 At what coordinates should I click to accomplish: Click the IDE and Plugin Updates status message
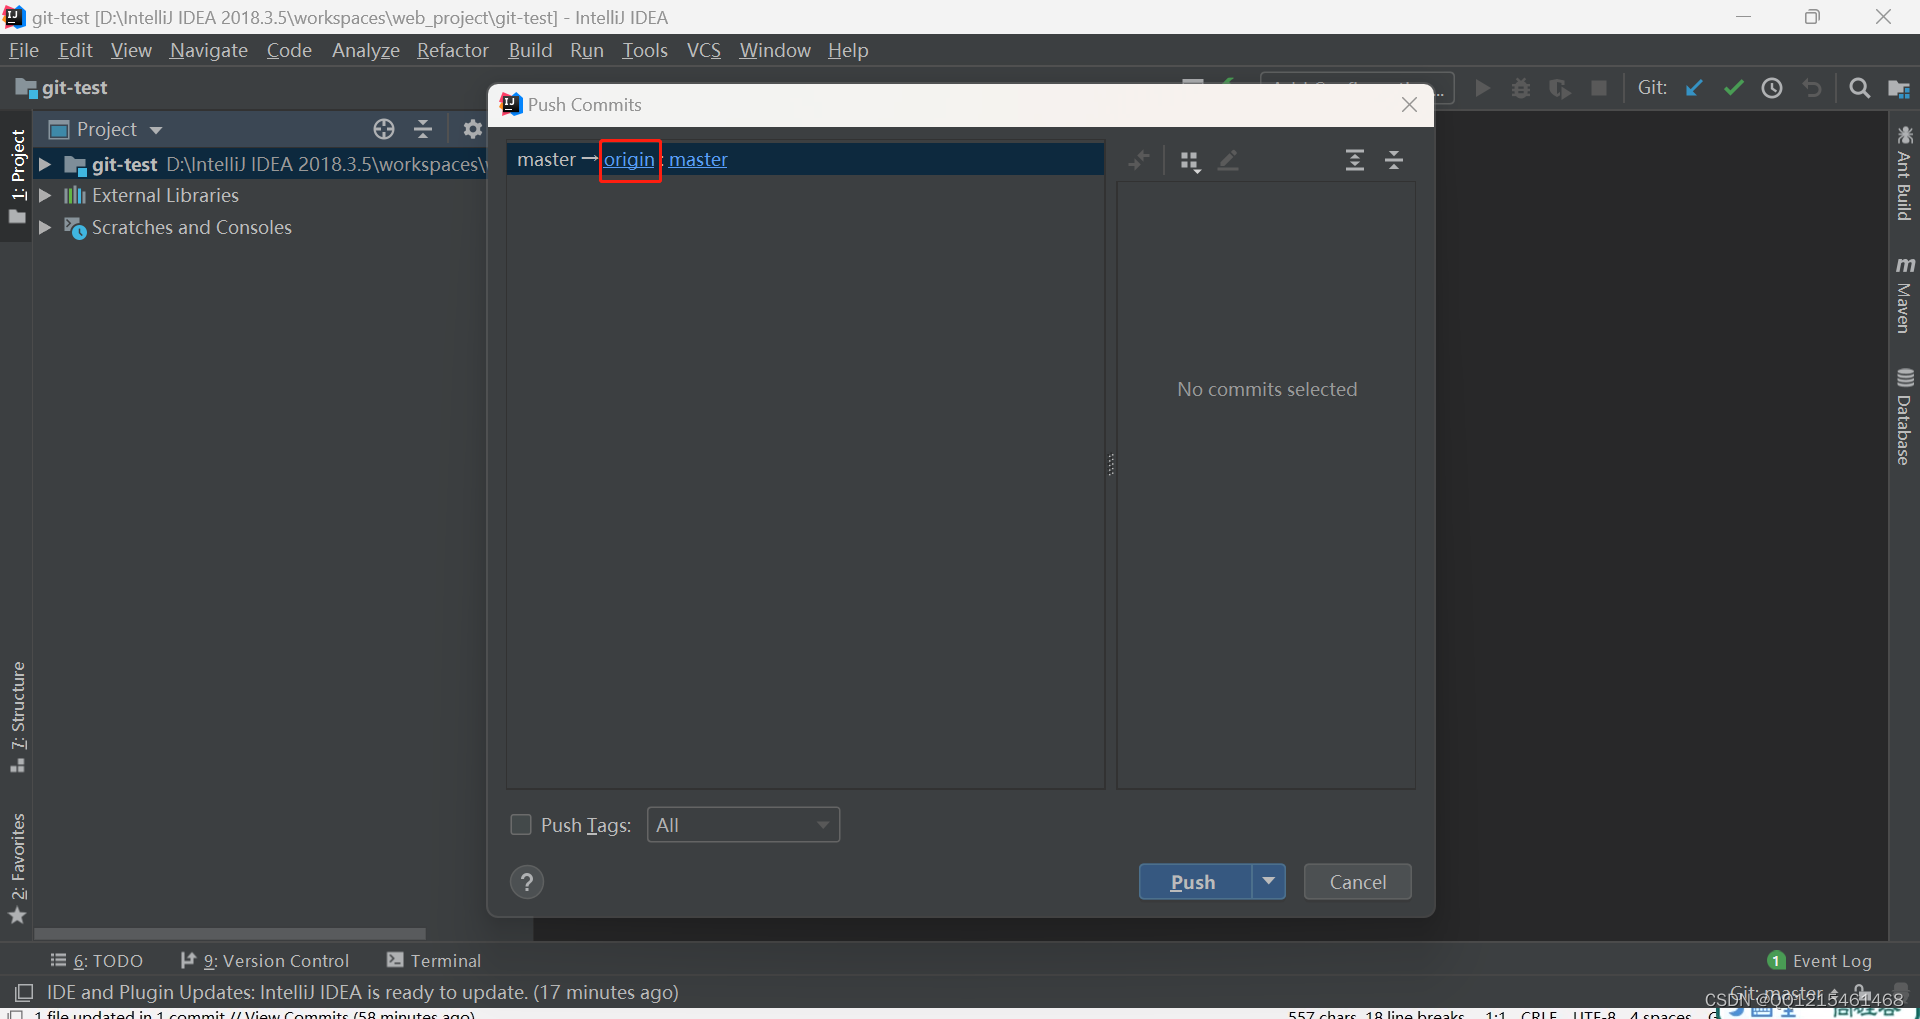(x=362, y=993)
